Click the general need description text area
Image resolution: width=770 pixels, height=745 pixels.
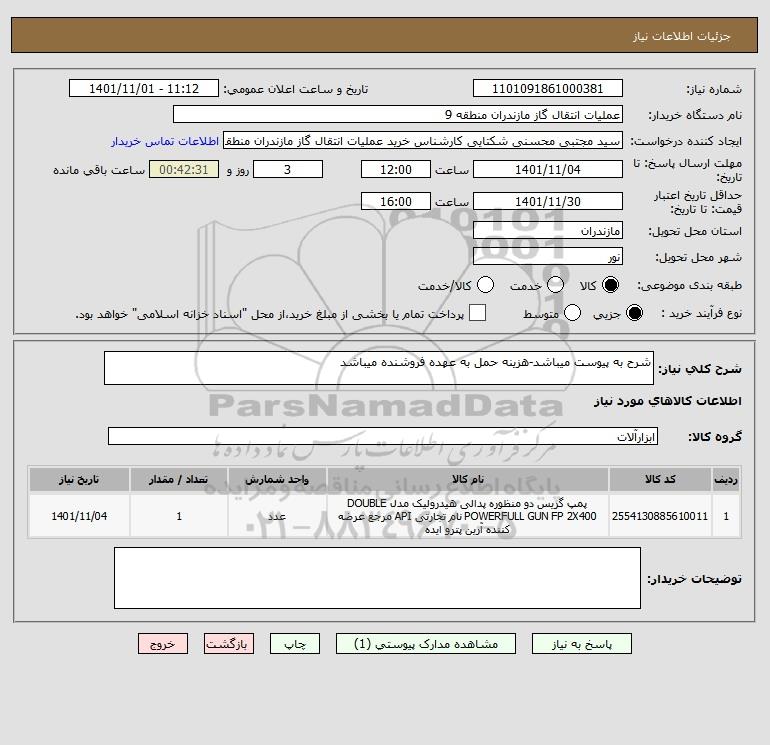pos(379,368)
